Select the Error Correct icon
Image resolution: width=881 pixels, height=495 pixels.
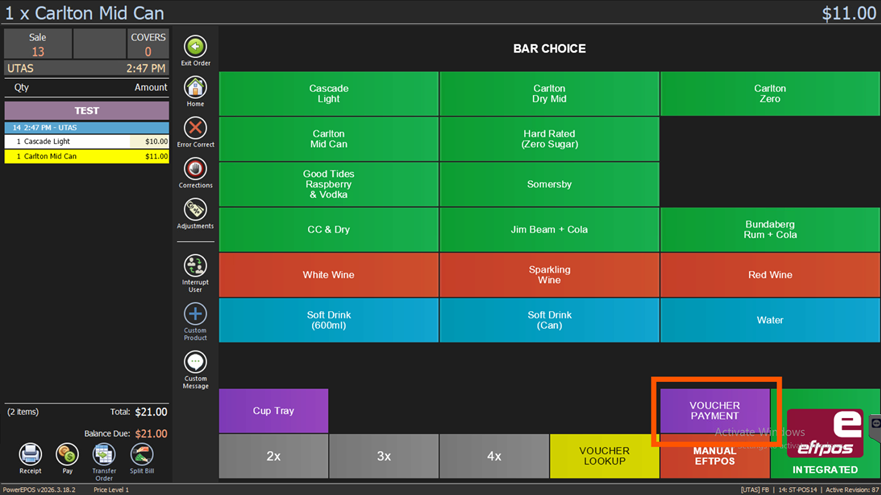tap(195, 128)
